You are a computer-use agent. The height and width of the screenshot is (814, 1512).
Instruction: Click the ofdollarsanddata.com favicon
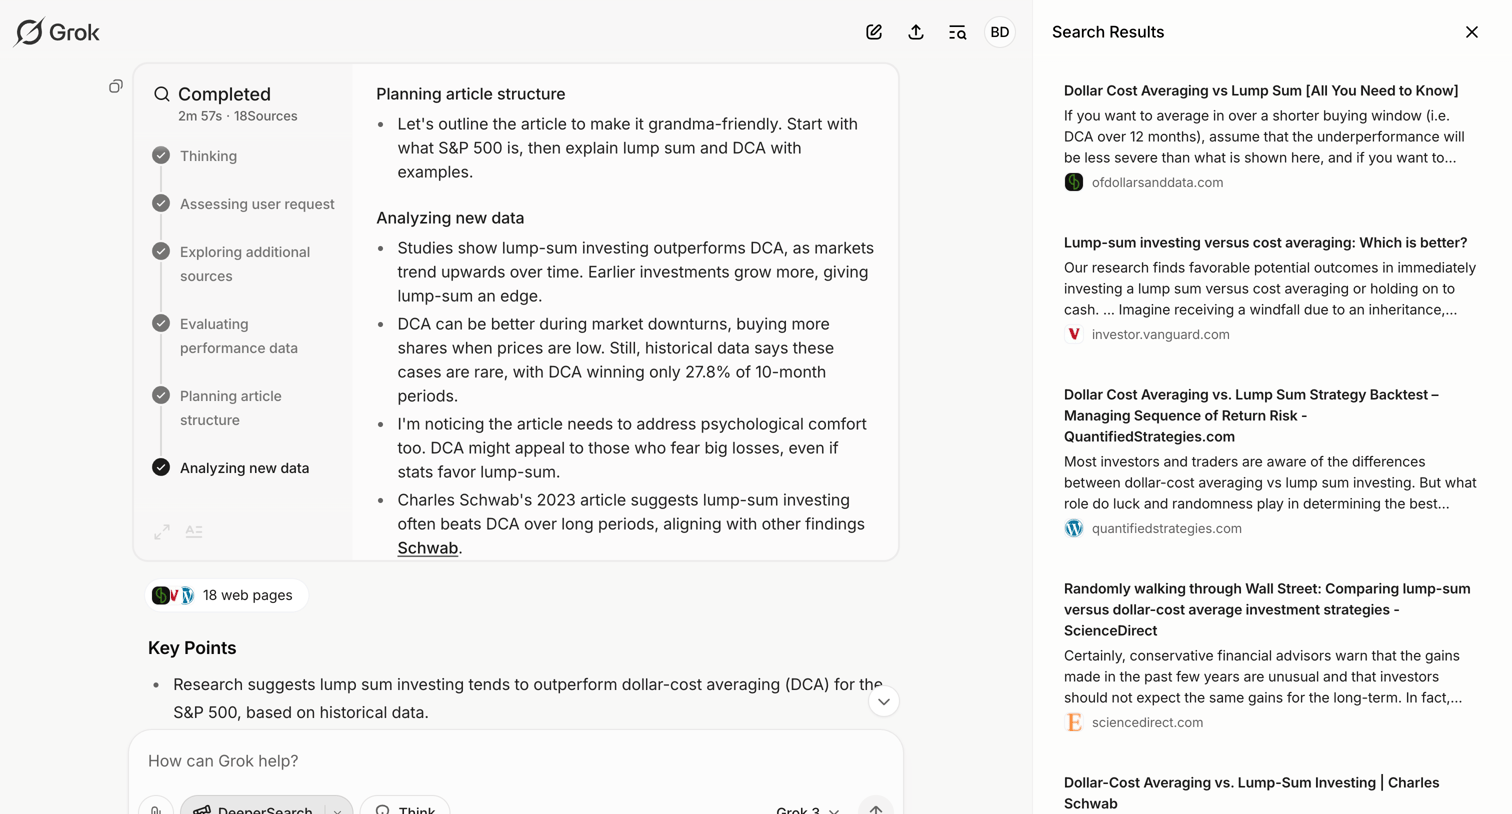pyautogui.click(x=1074, y=182)
